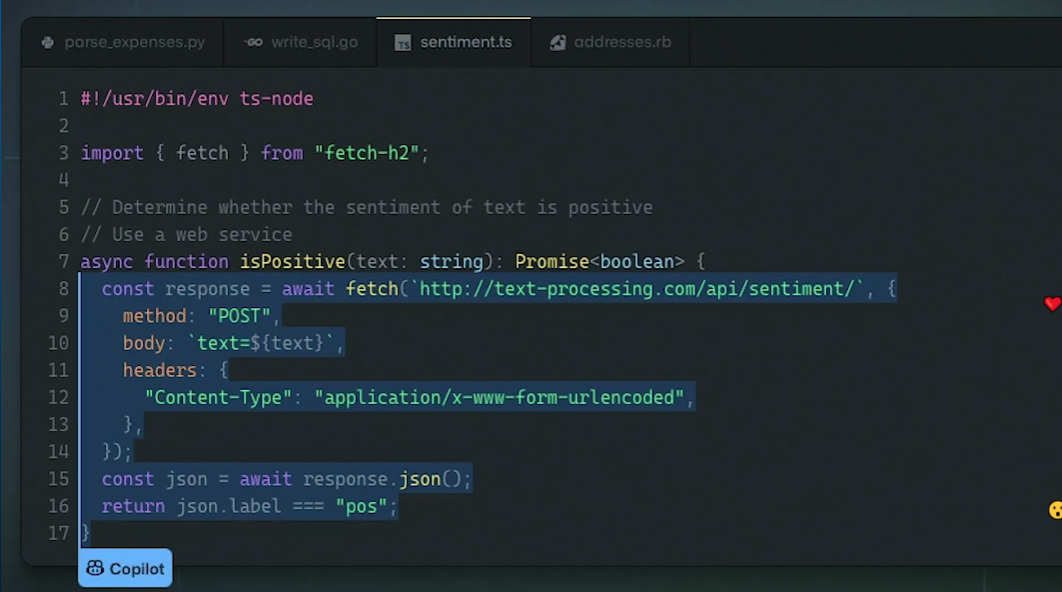Click 'response.json()' on line 15
The width and height of the screenshot is (1062, 592).
(382, 479)
